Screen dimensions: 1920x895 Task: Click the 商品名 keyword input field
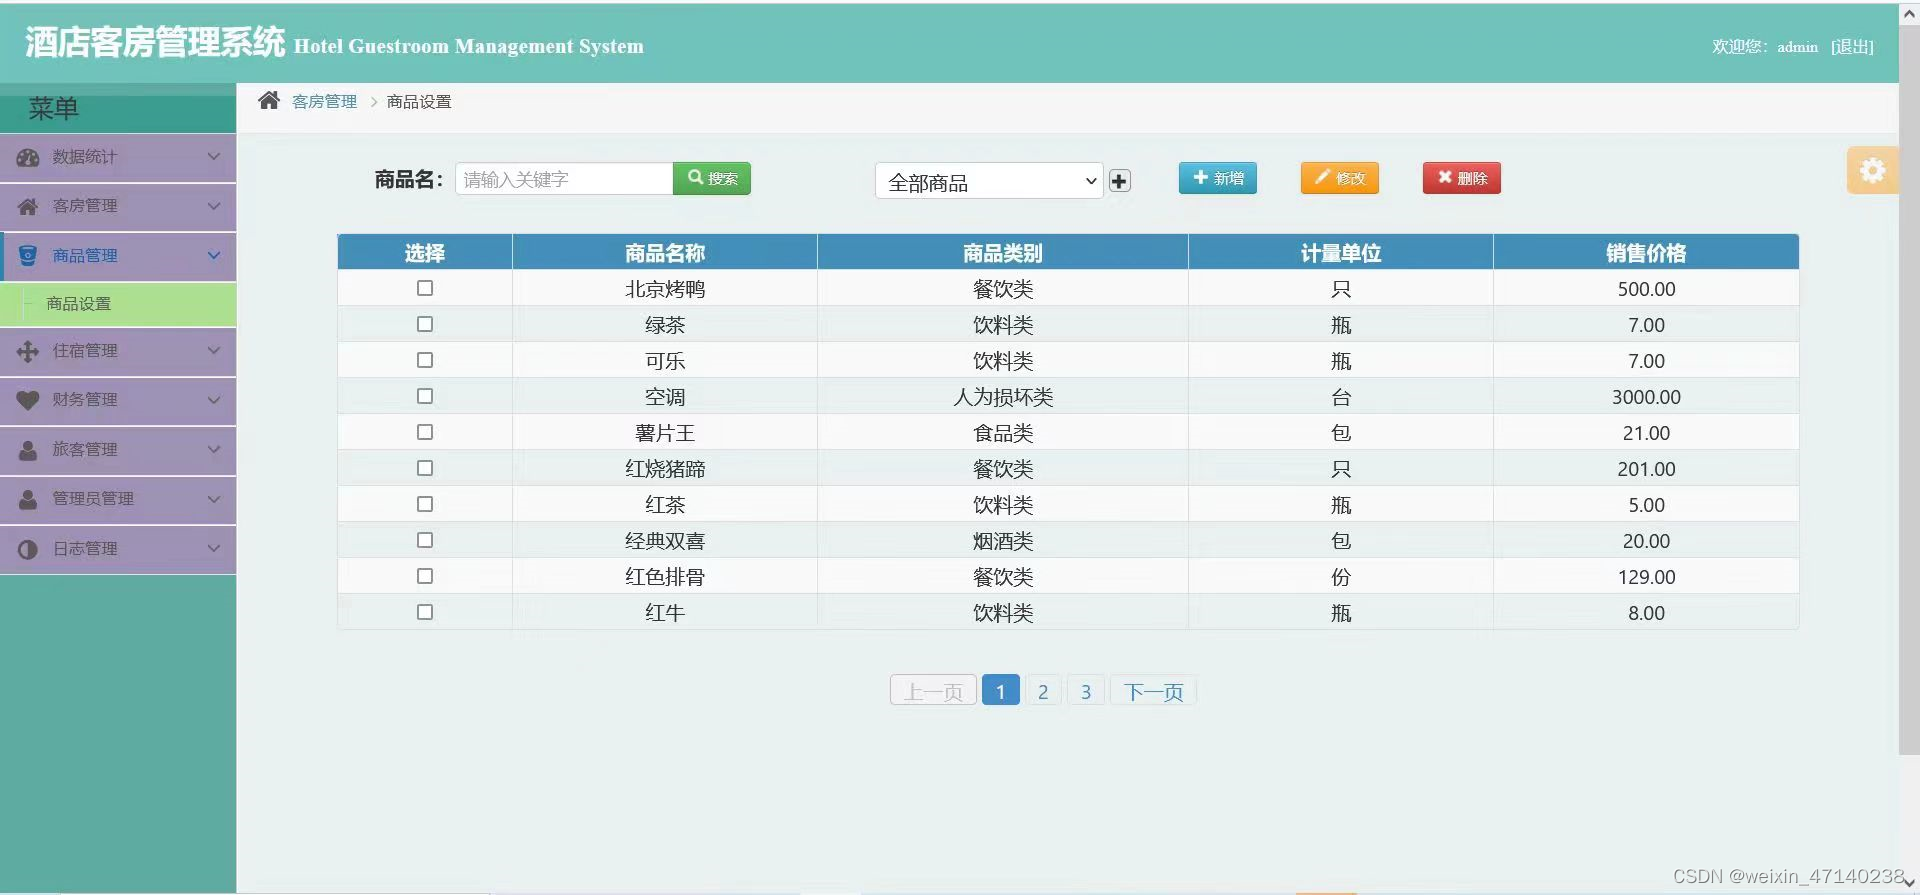[x=564, y=179]
